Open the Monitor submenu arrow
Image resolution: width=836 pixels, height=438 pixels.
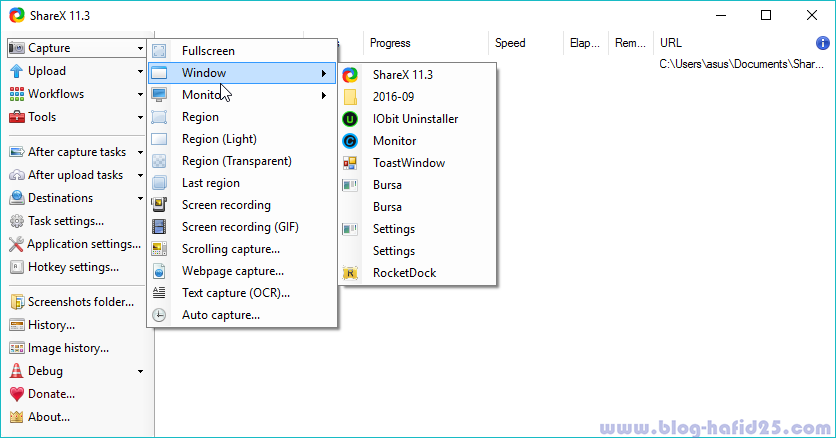point(324,95)
